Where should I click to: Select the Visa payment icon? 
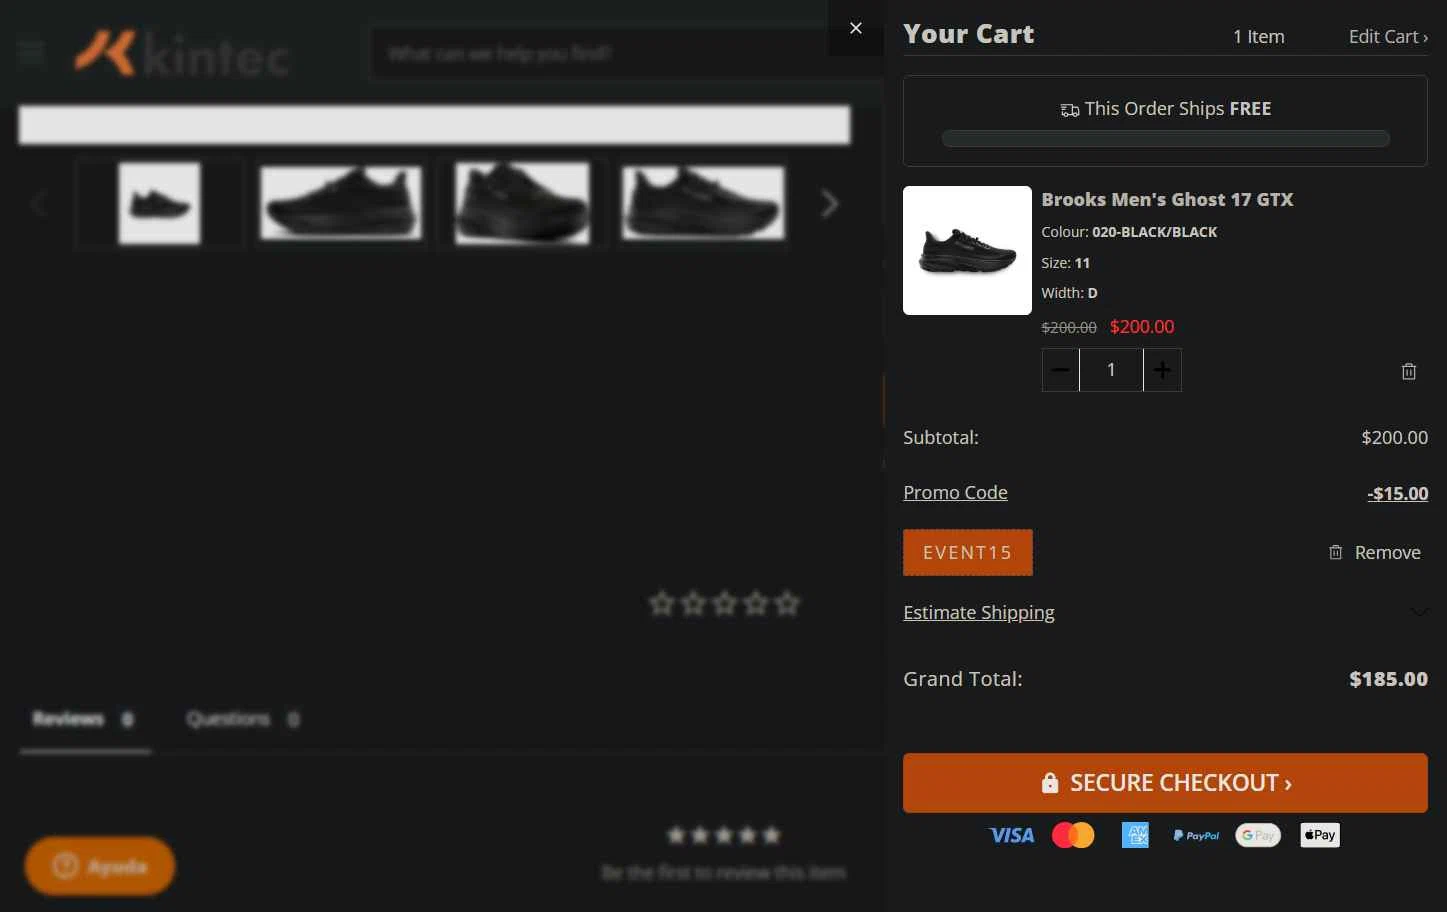pyautogui.click(x=1011, y=835)
